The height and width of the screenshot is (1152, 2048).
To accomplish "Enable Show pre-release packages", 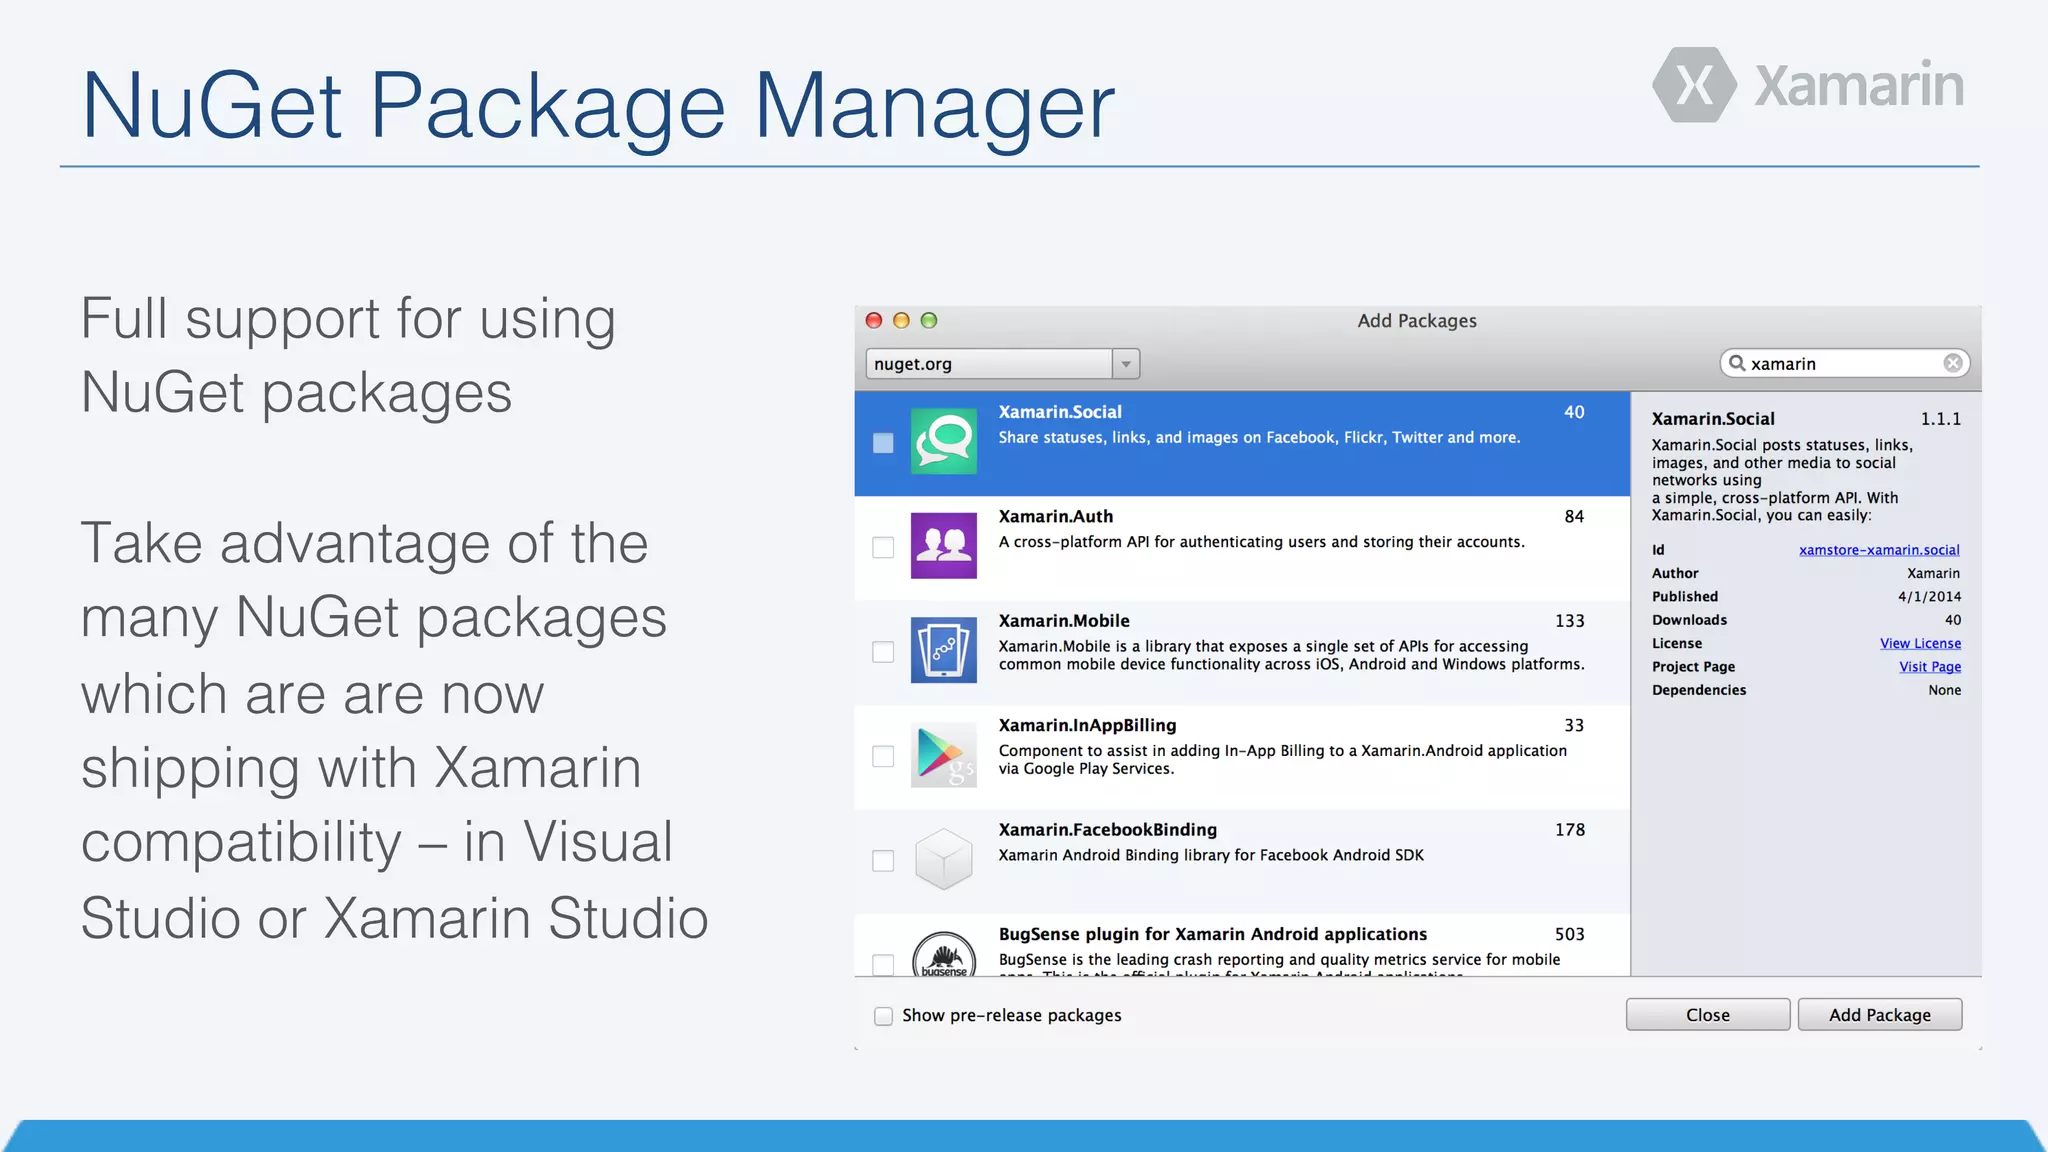I will pos(883,1016).
